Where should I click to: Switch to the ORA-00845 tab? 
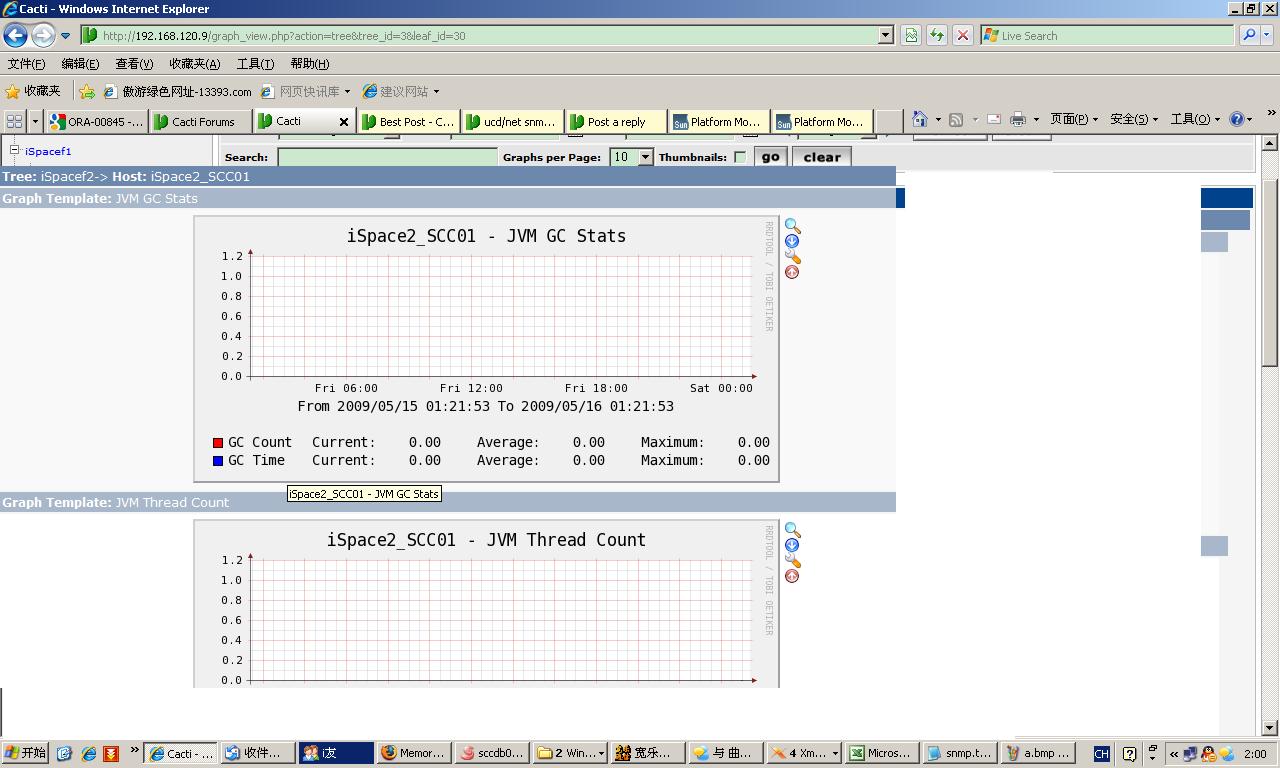(97, 122)
